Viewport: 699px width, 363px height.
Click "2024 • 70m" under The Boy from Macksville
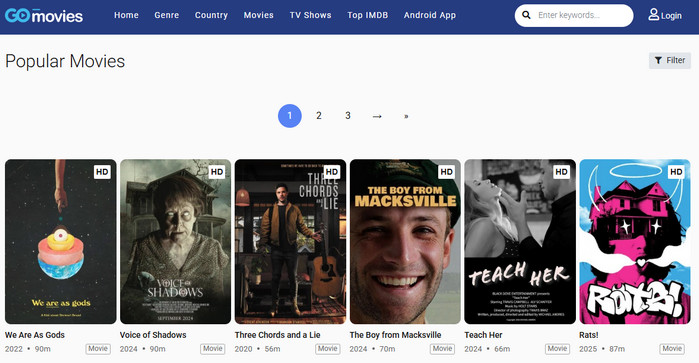click(x=372, y=349)
